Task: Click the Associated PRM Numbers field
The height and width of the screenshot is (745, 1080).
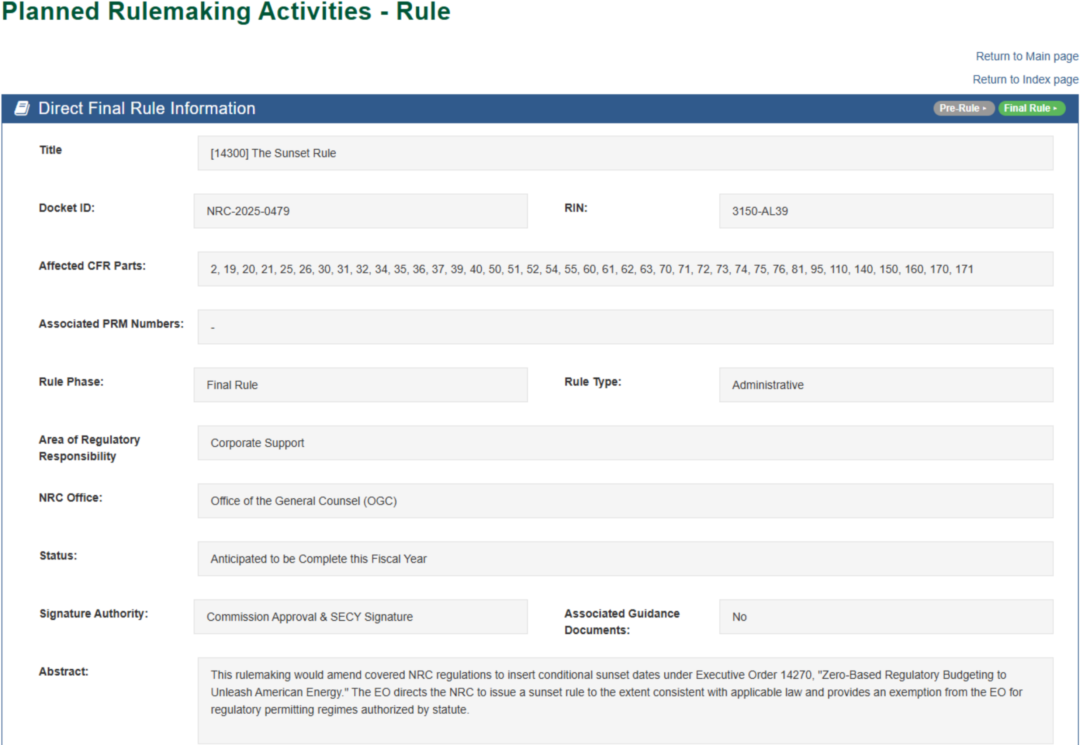Action: tap(624, 327)
